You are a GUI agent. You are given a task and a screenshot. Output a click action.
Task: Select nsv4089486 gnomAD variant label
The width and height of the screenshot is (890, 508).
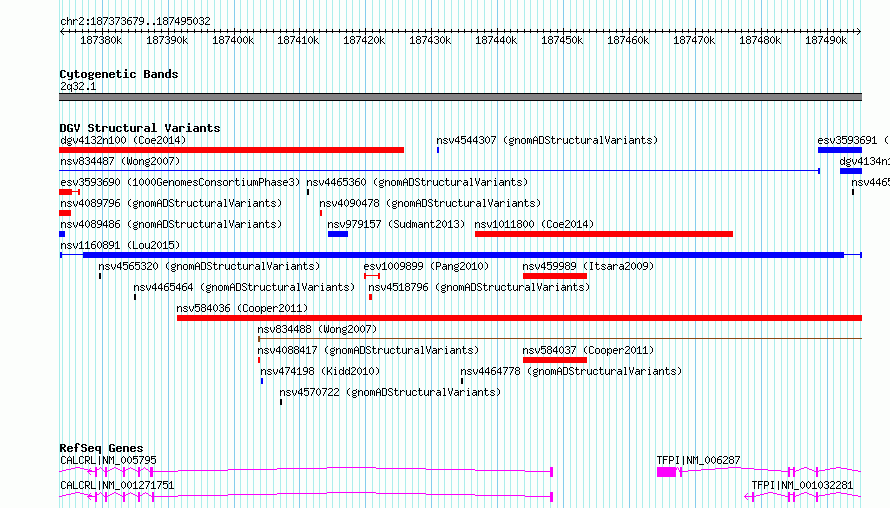coord(171,224)
